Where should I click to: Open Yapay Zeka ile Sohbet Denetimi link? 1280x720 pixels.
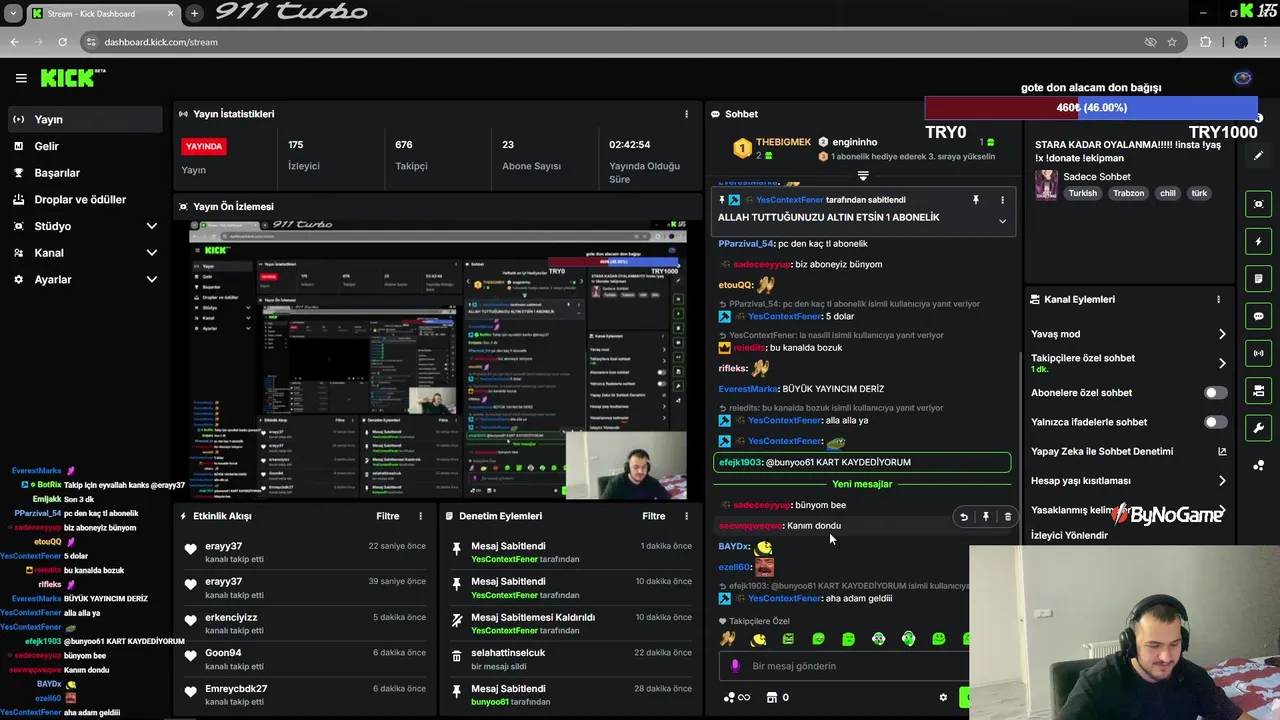[1129, 451]
